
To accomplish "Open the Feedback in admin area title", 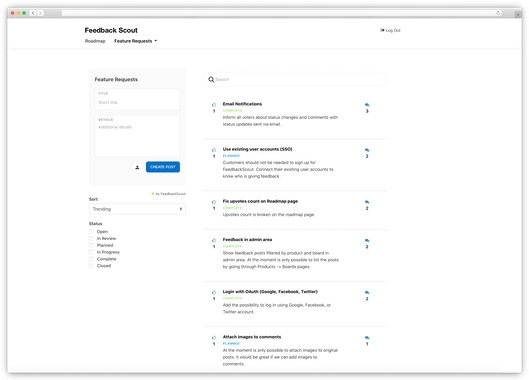I will click(247, 240).
